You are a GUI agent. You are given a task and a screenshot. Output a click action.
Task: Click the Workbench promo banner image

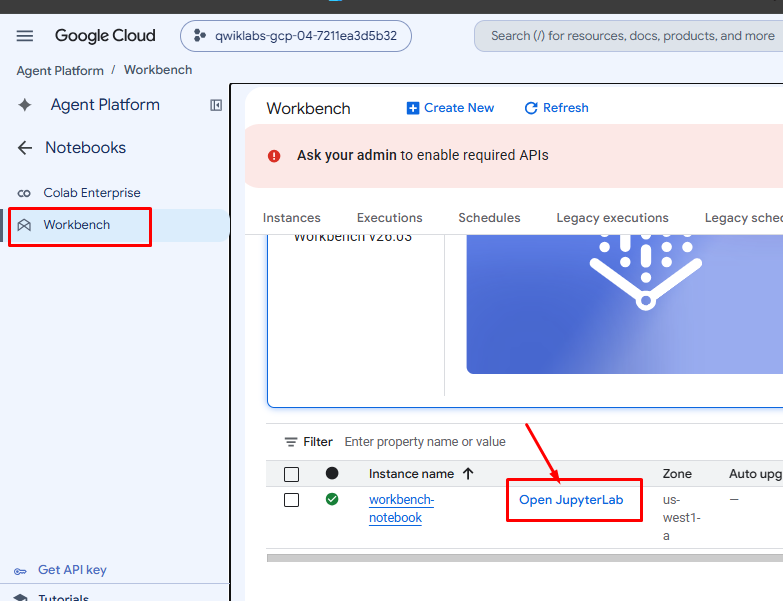point(625,303)
